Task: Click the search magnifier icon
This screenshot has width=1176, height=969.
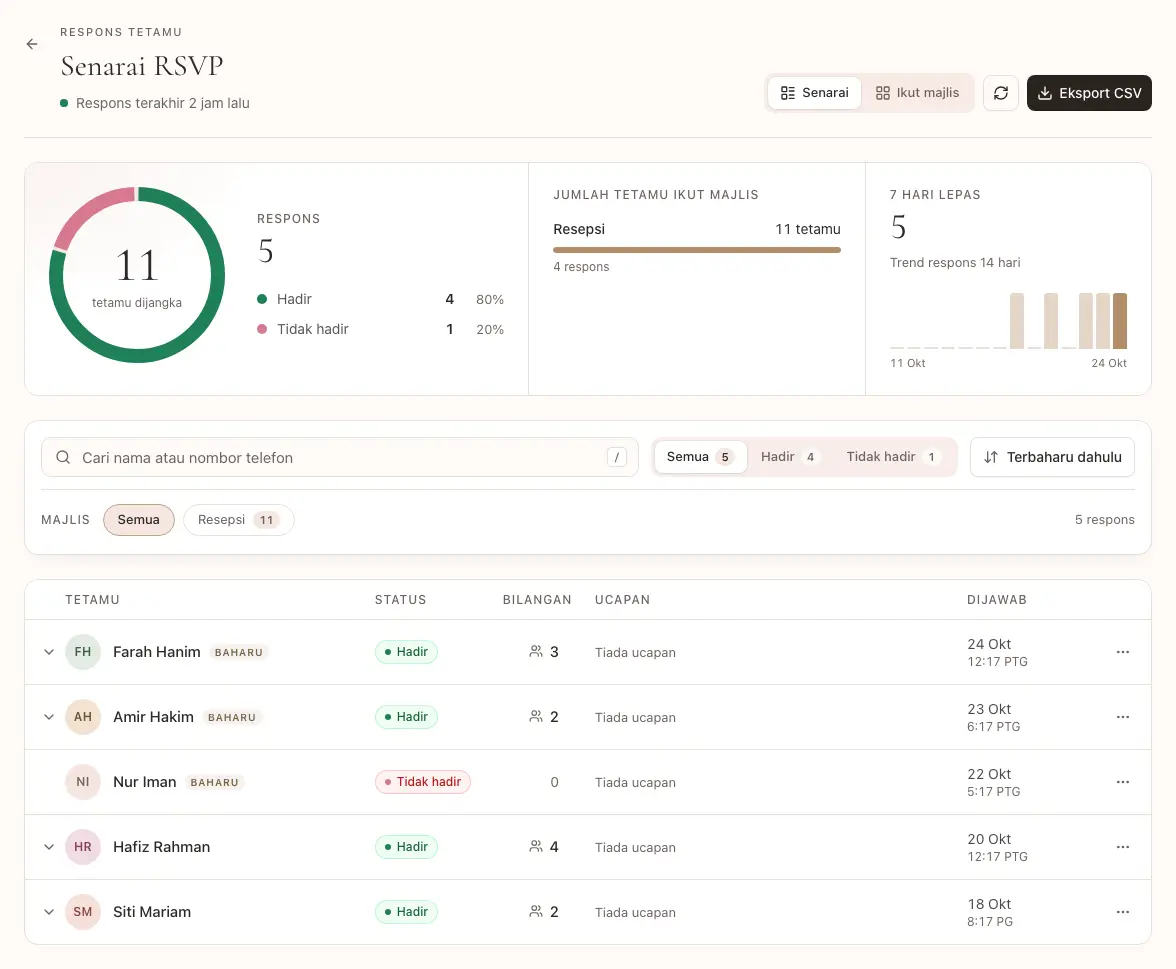Action: click(63, 458)
